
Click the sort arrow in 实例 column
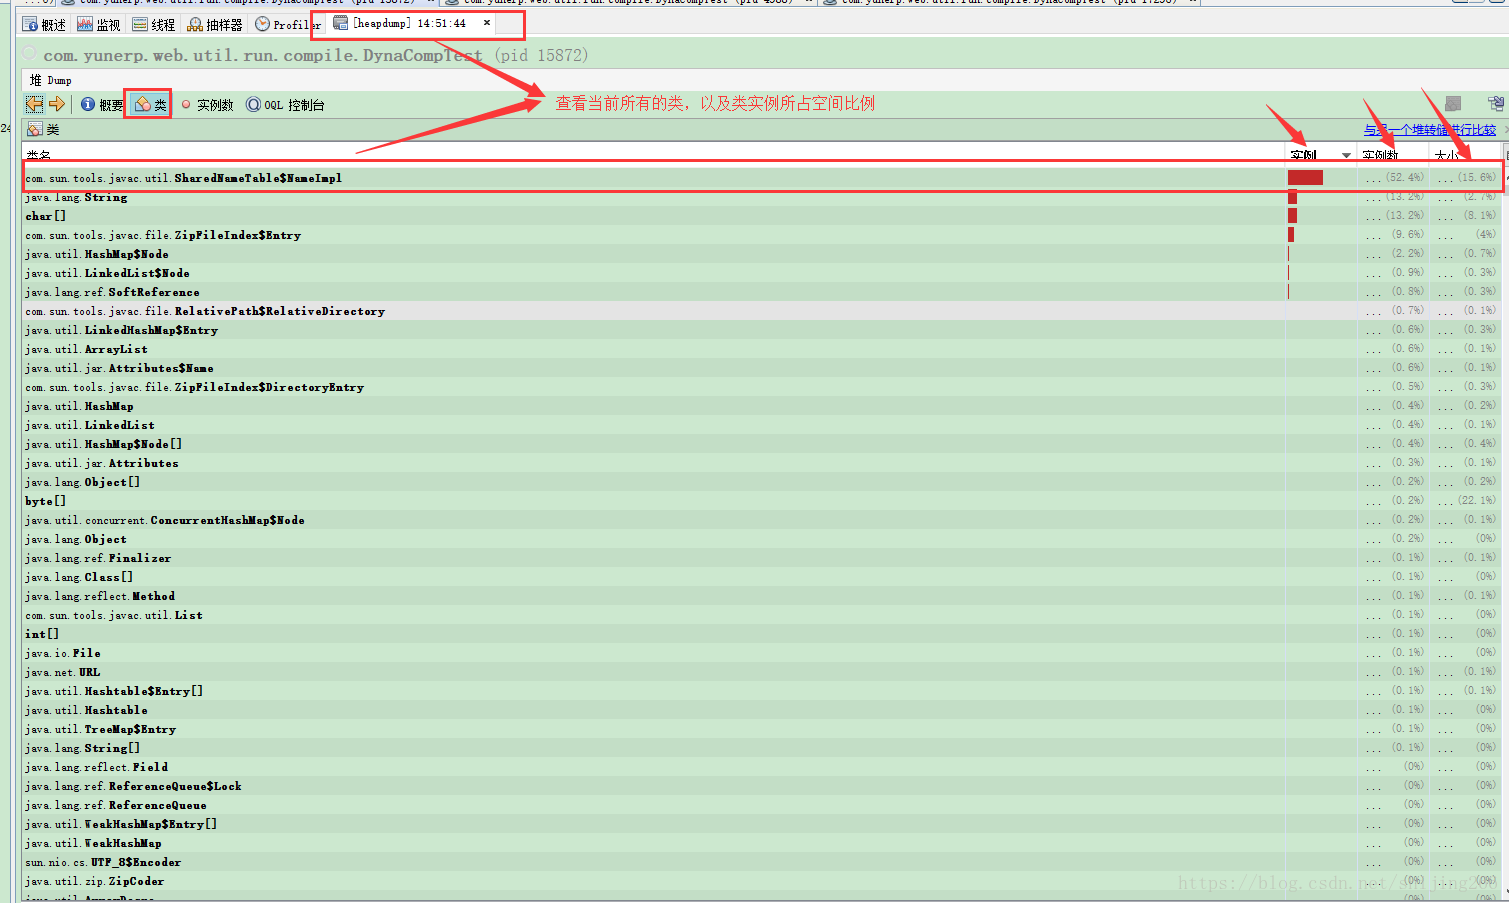(1346, 155)
